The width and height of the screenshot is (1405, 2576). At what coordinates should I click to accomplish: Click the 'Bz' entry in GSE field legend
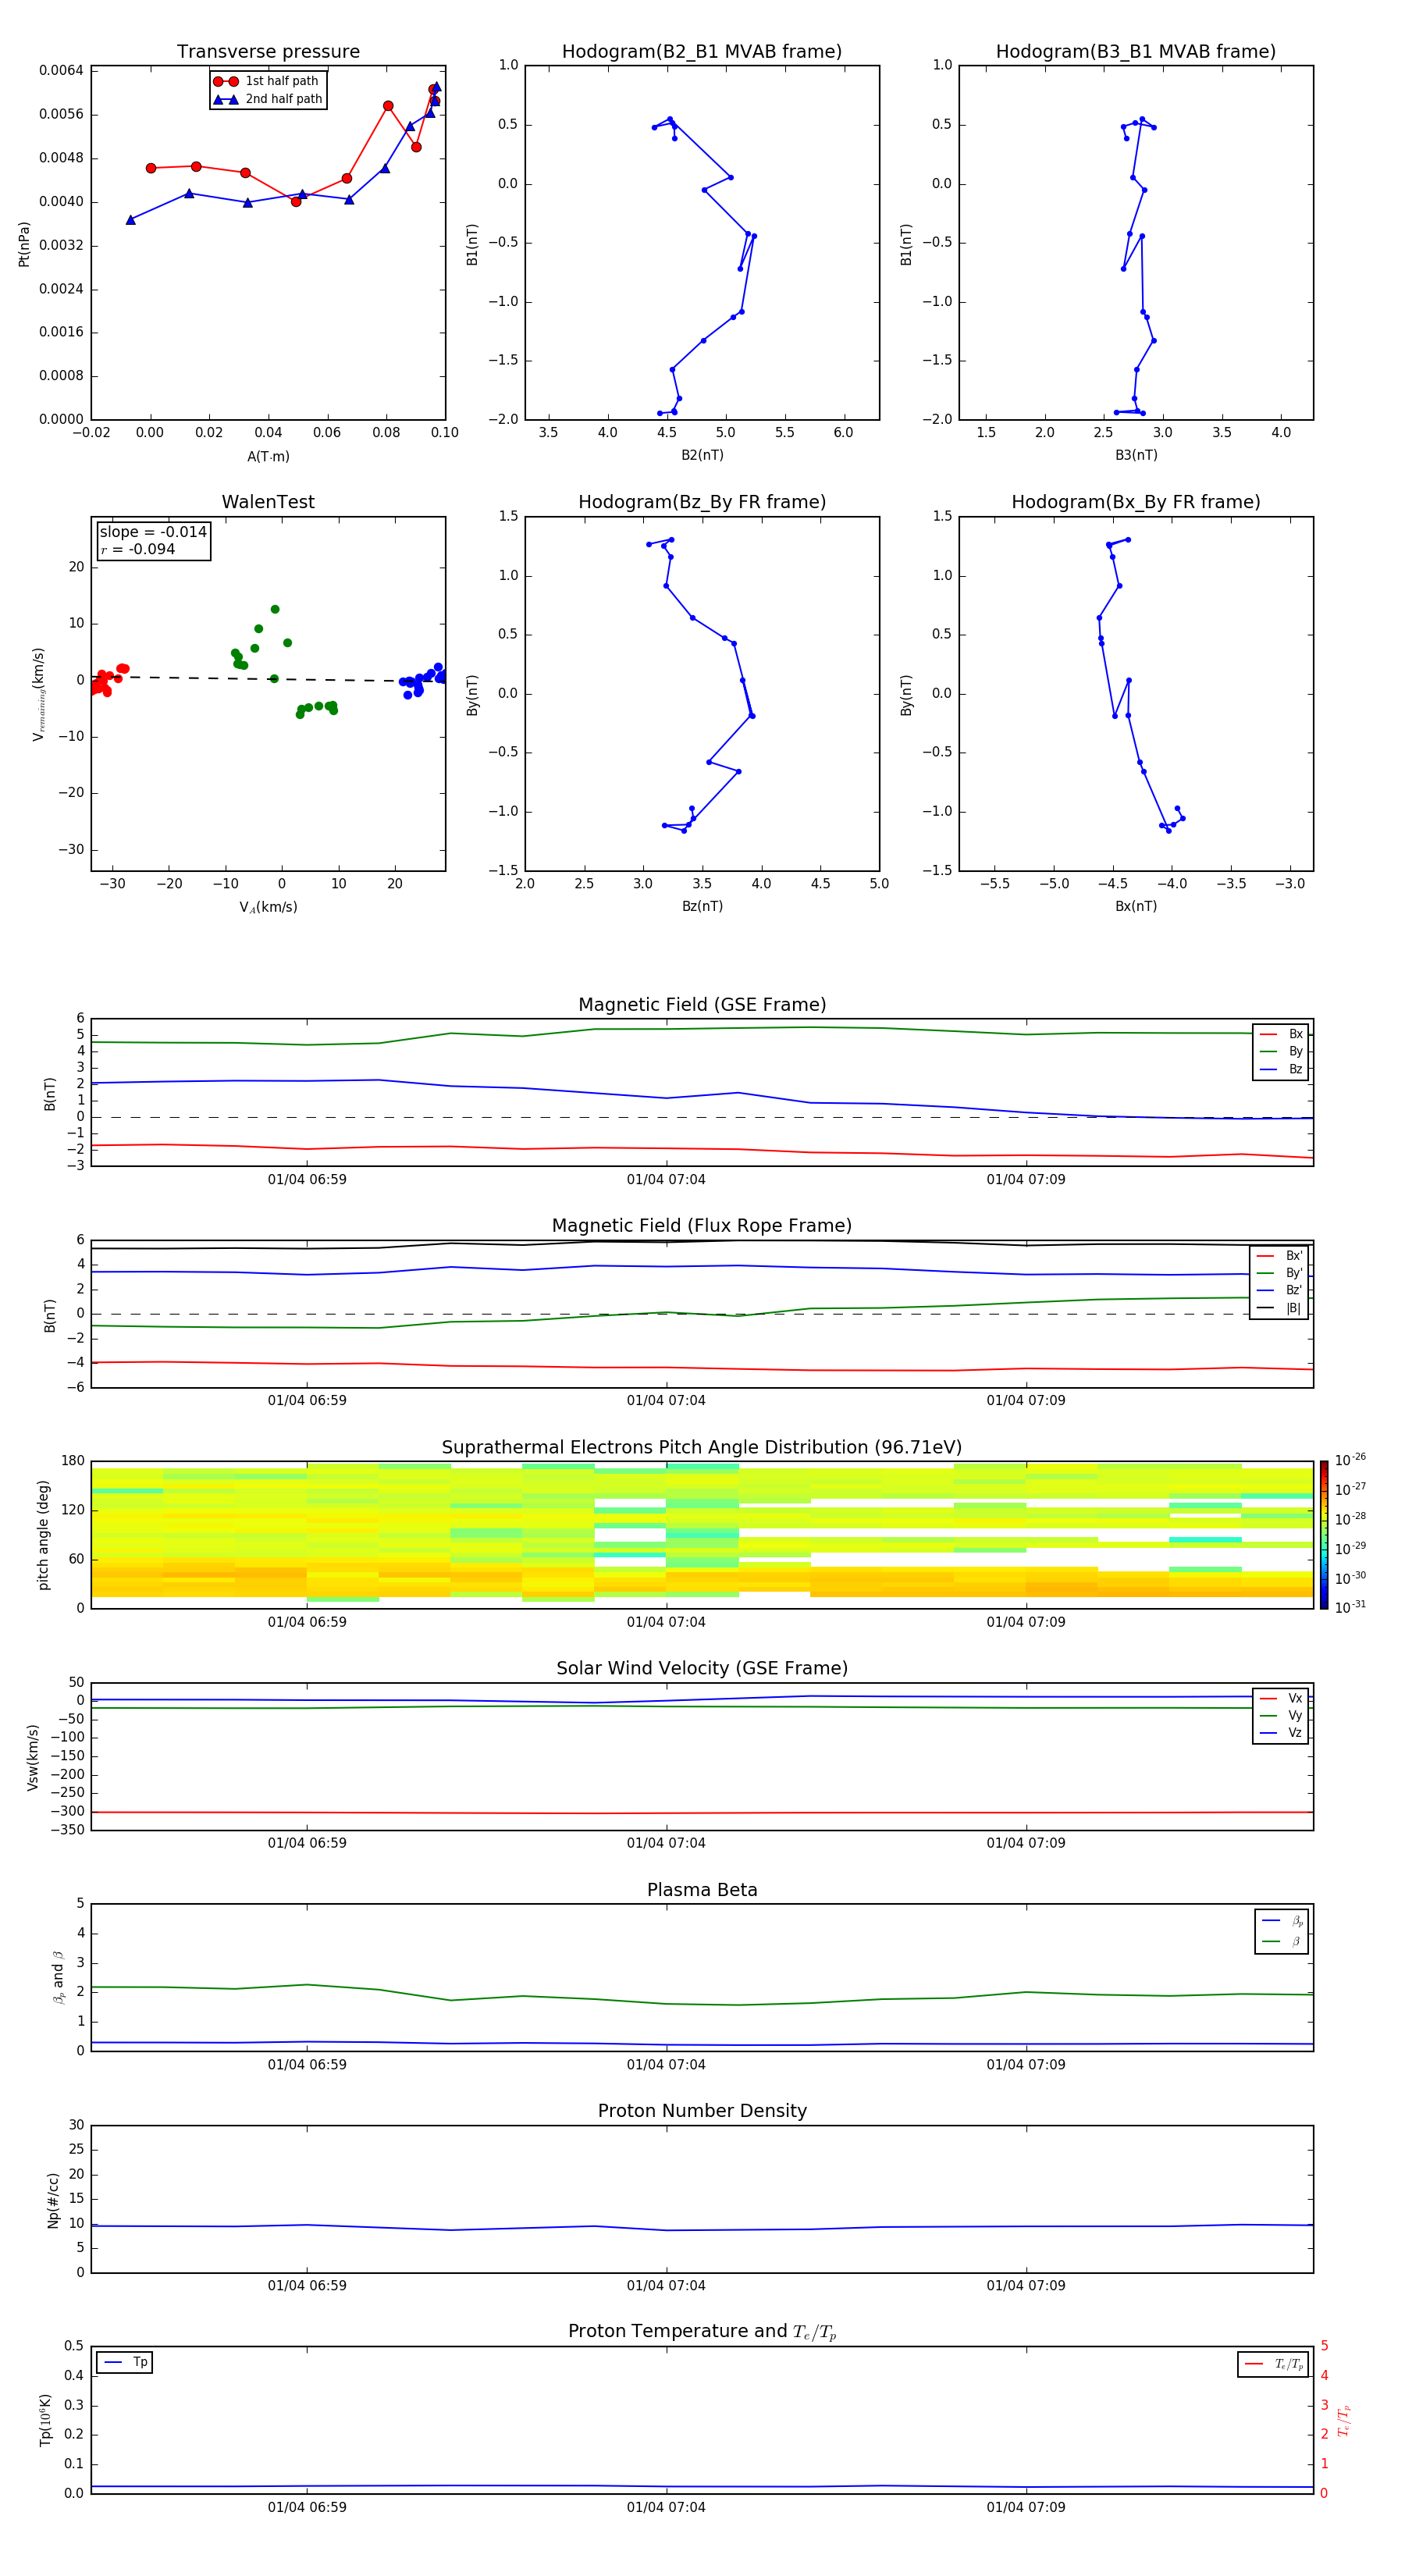(1282, 1069)
